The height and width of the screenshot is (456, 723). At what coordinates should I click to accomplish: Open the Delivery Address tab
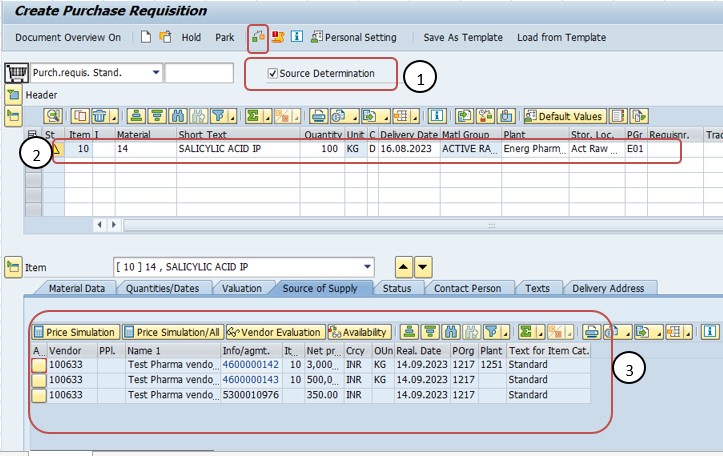pos(608,288)
